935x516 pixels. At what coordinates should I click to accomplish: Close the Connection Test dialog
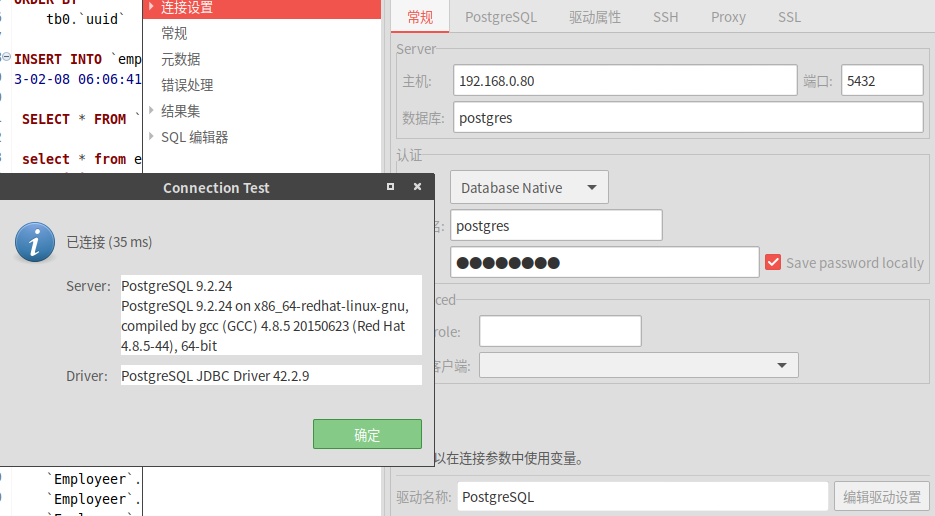coord(417,187)
